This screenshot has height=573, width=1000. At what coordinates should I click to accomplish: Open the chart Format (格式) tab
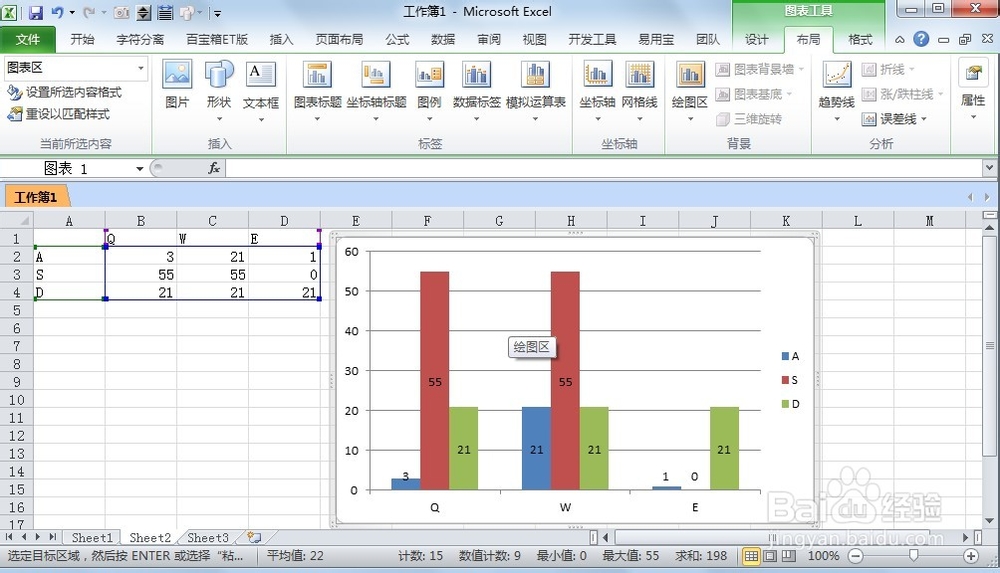pyautogui.click(x=860, y=40)
